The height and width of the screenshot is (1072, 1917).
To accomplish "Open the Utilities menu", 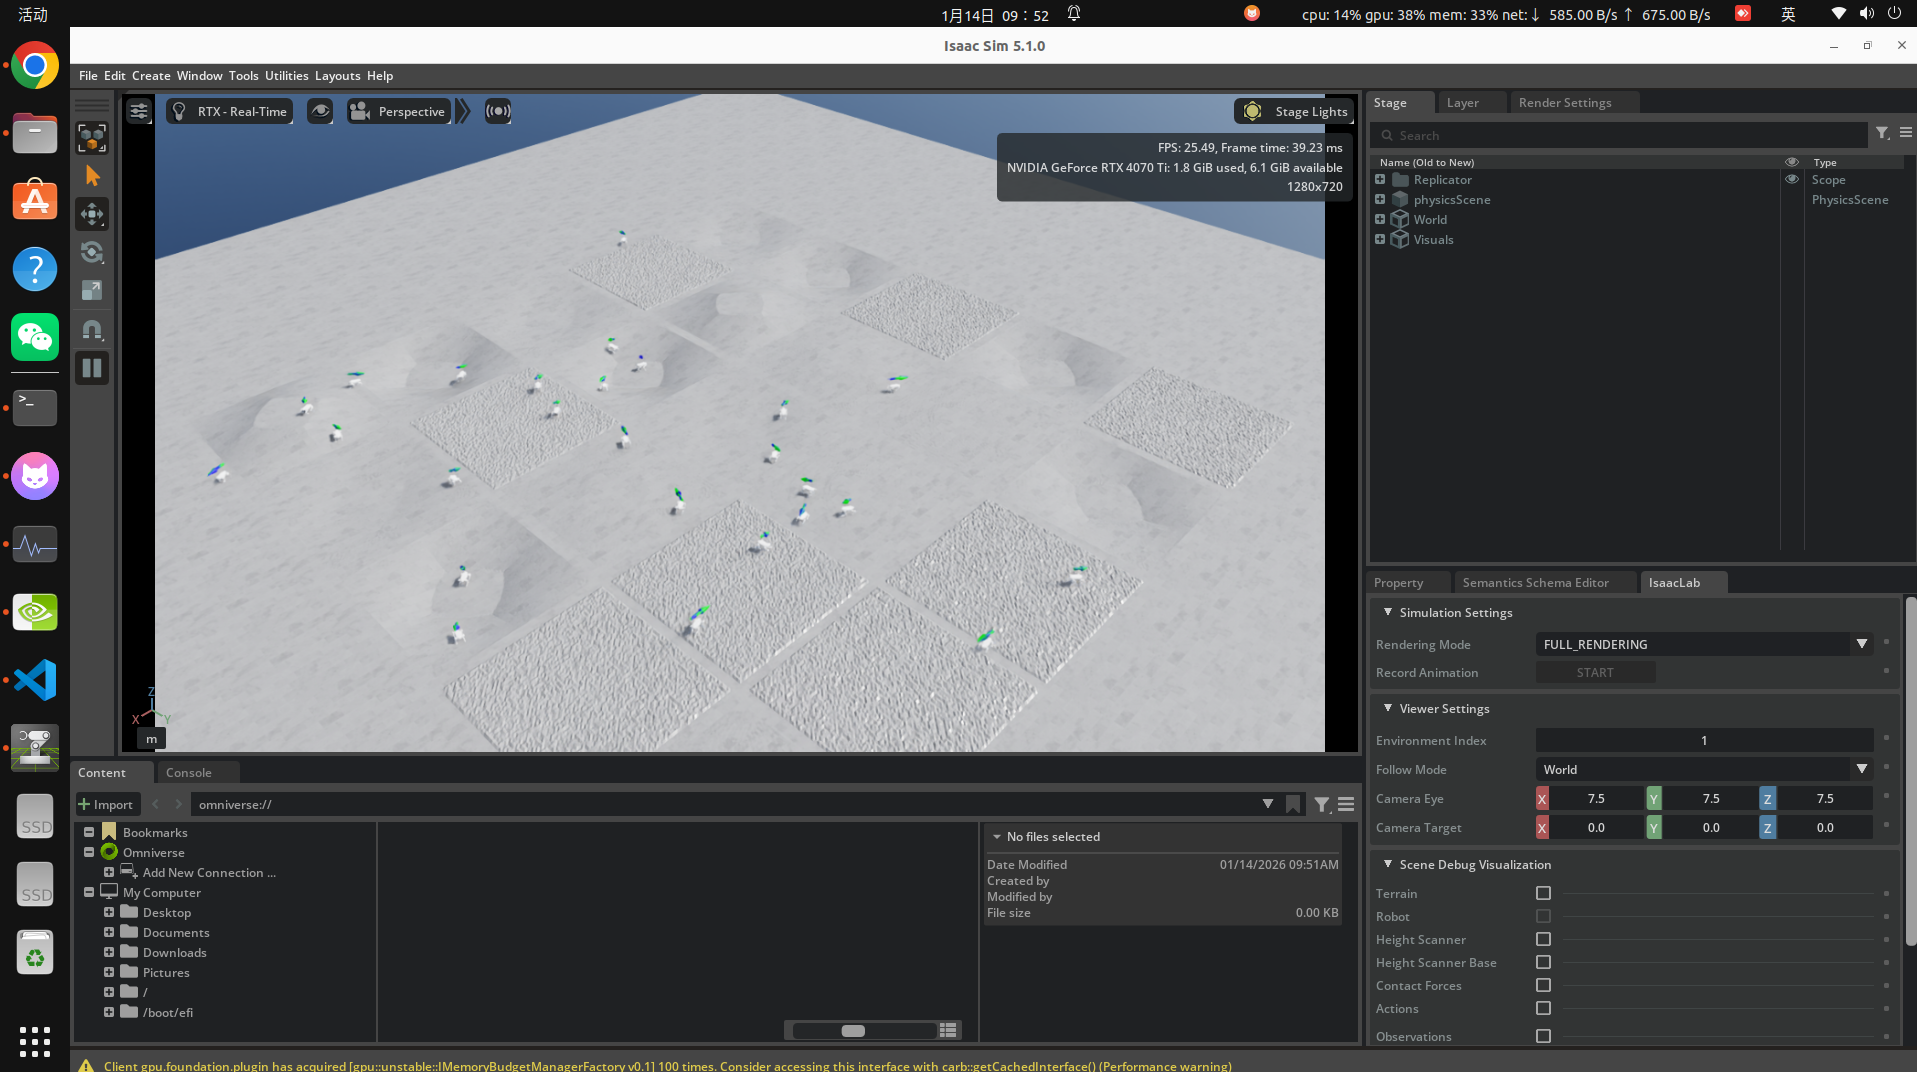I will click(286, 76).
